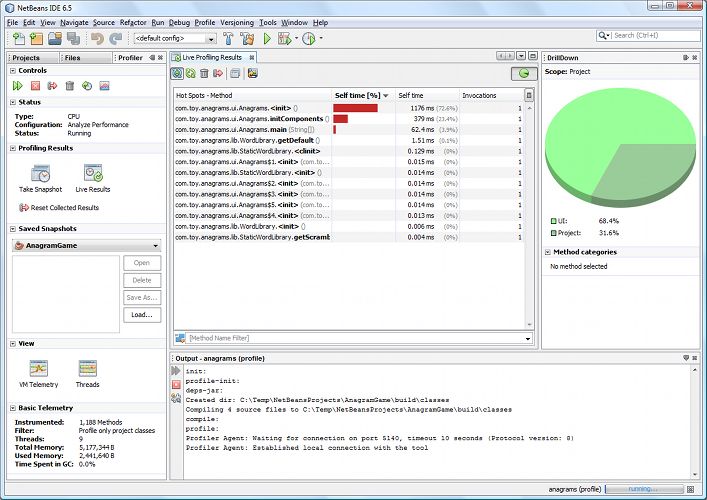Click the Project legend color box
This screenshot has height=500, width=707.
(x=553, y=233)
